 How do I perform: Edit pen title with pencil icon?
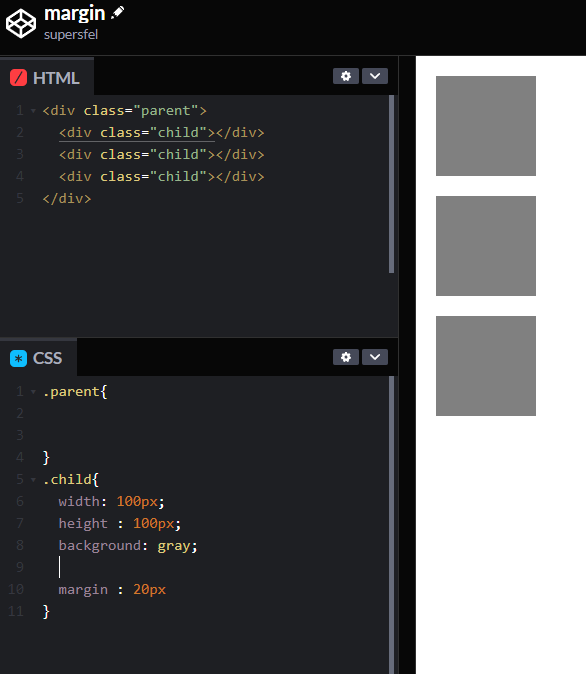pyautogui.click(x=117, y=12)
